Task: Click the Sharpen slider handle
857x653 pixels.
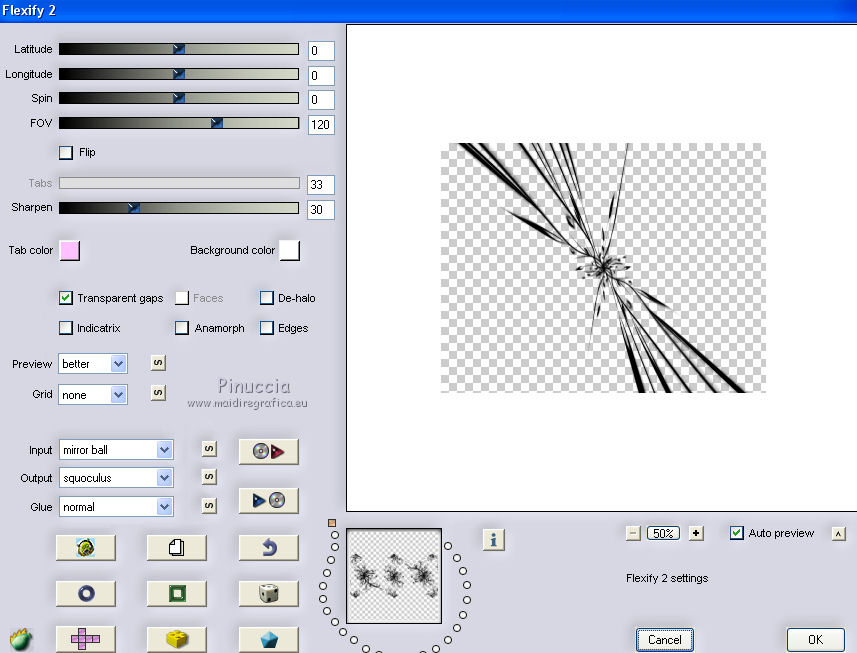Action: tap(134, 208)
